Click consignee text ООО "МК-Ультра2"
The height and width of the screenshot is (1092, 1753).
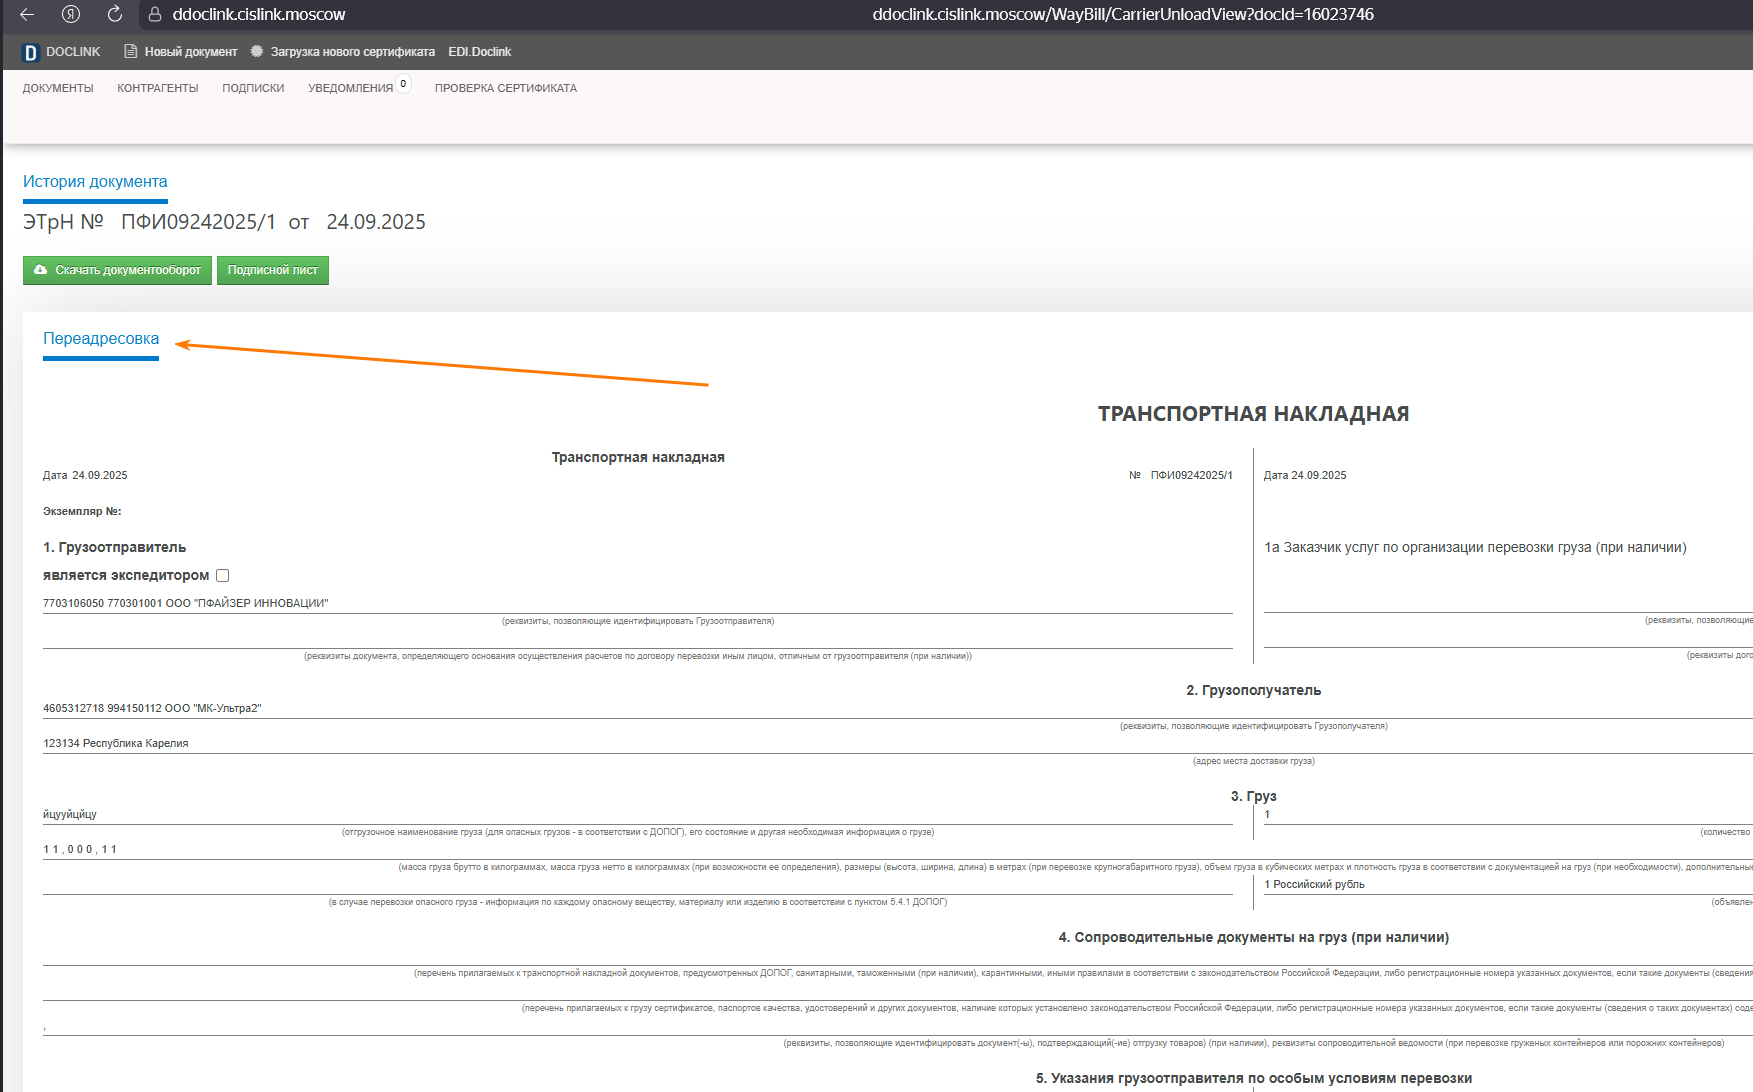pyautogui.click(x=213, y=708)
